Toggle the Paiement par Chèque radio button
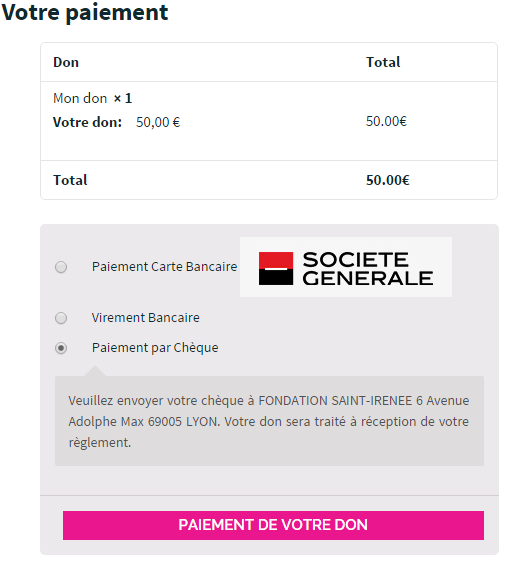 coord(61,348)
